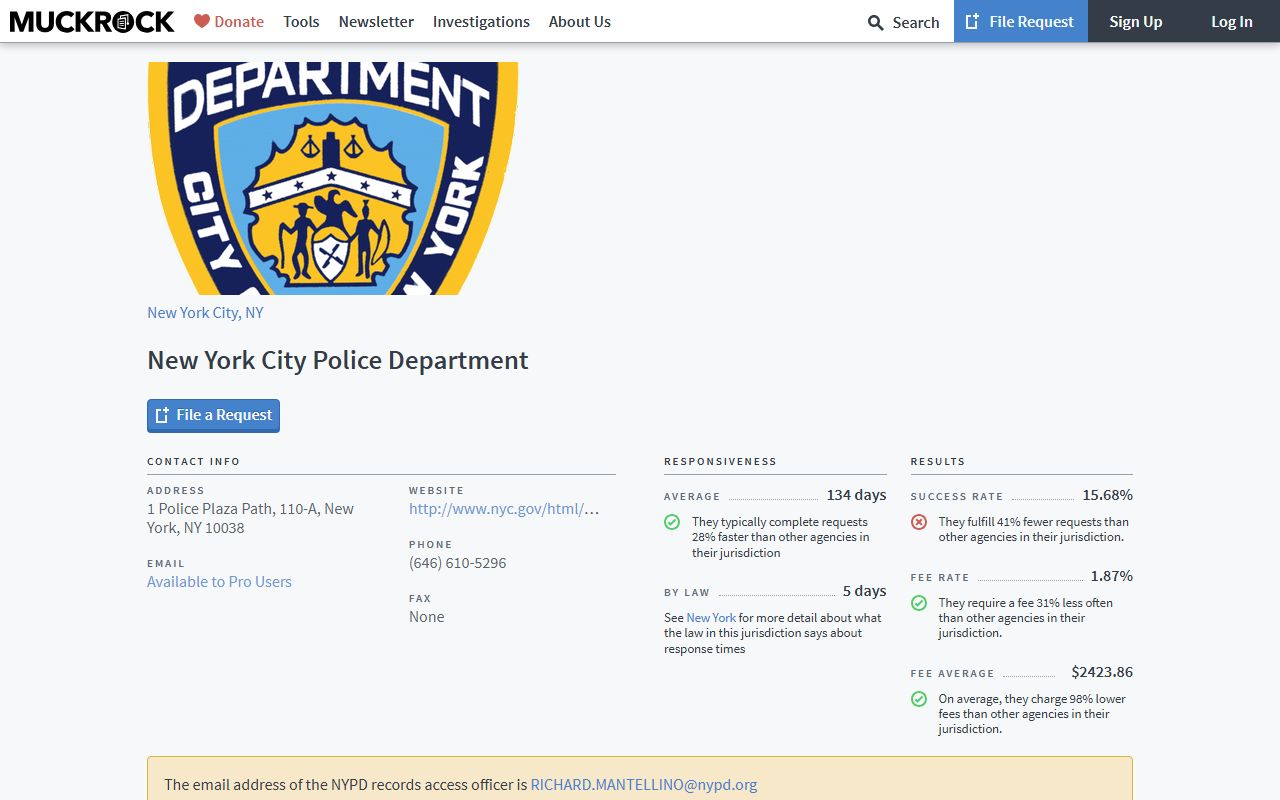Click the 1.87% fee rate value

1112,576
